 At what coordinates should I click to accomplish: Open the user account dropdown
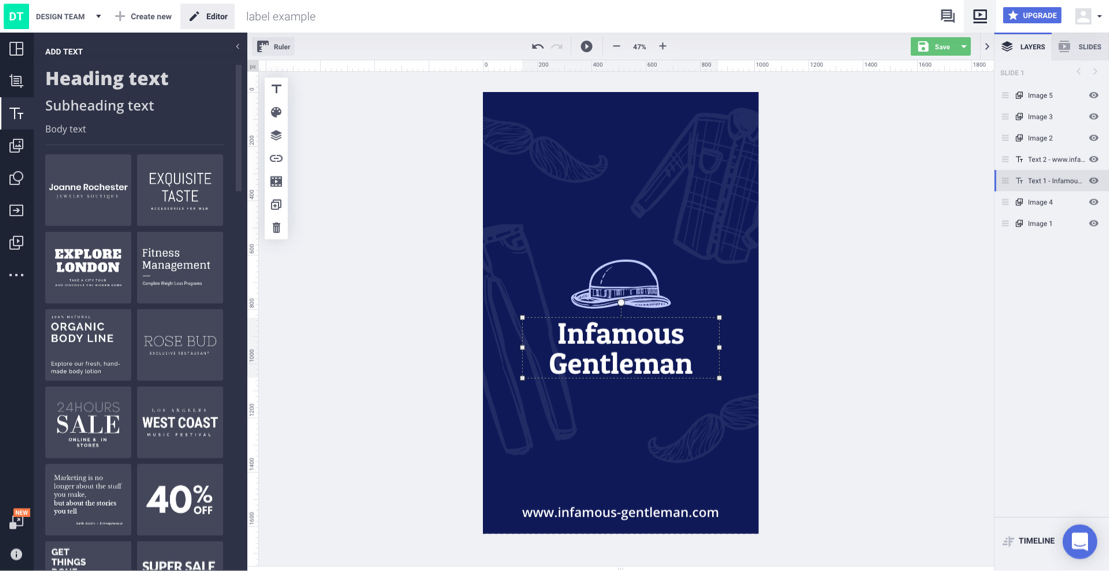1088,16
